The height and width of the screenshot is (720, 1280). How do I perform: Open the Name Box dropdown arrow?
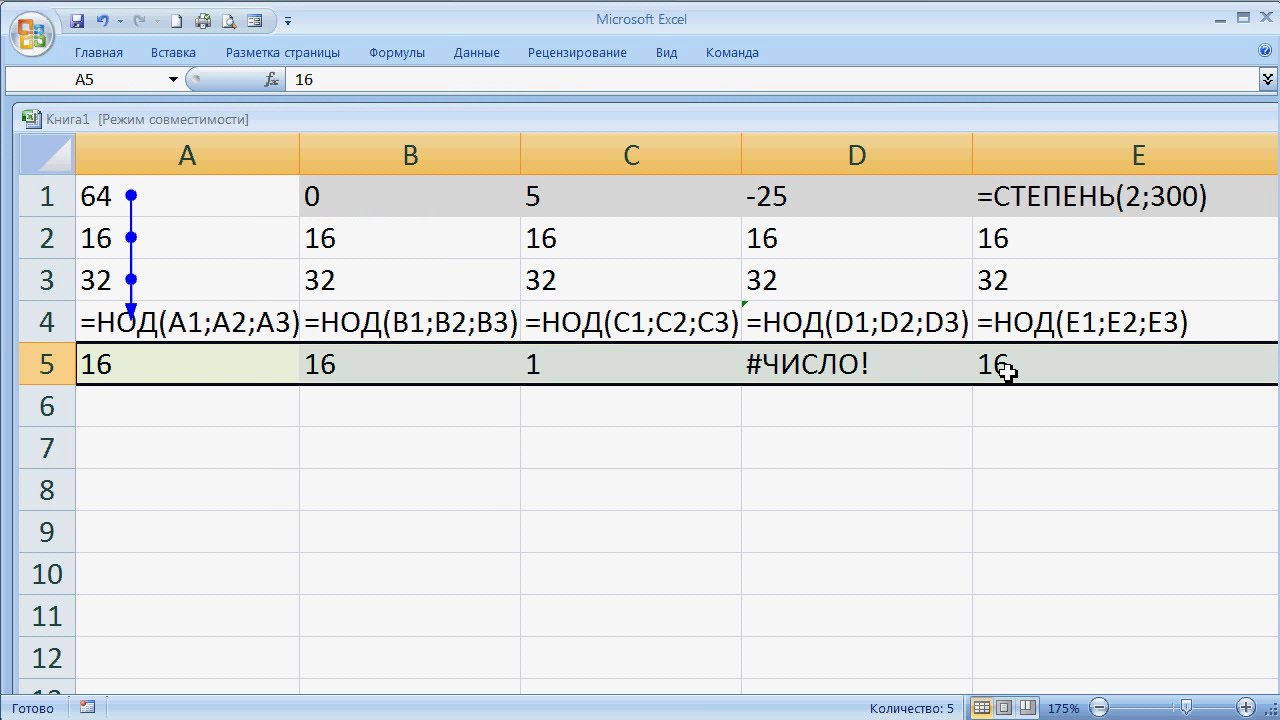click(173, 79)
